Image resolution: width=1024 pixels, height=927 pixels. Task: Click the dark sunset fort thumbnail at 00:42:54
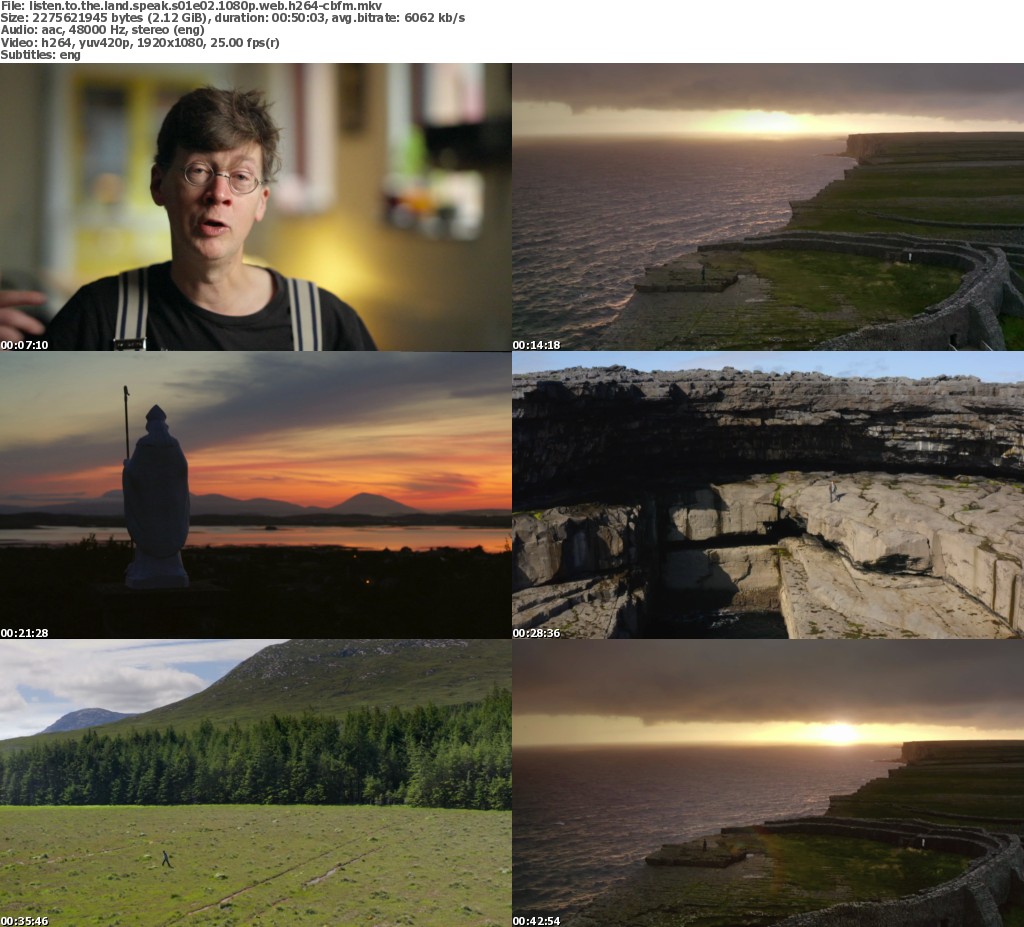(x=768, y=783)
